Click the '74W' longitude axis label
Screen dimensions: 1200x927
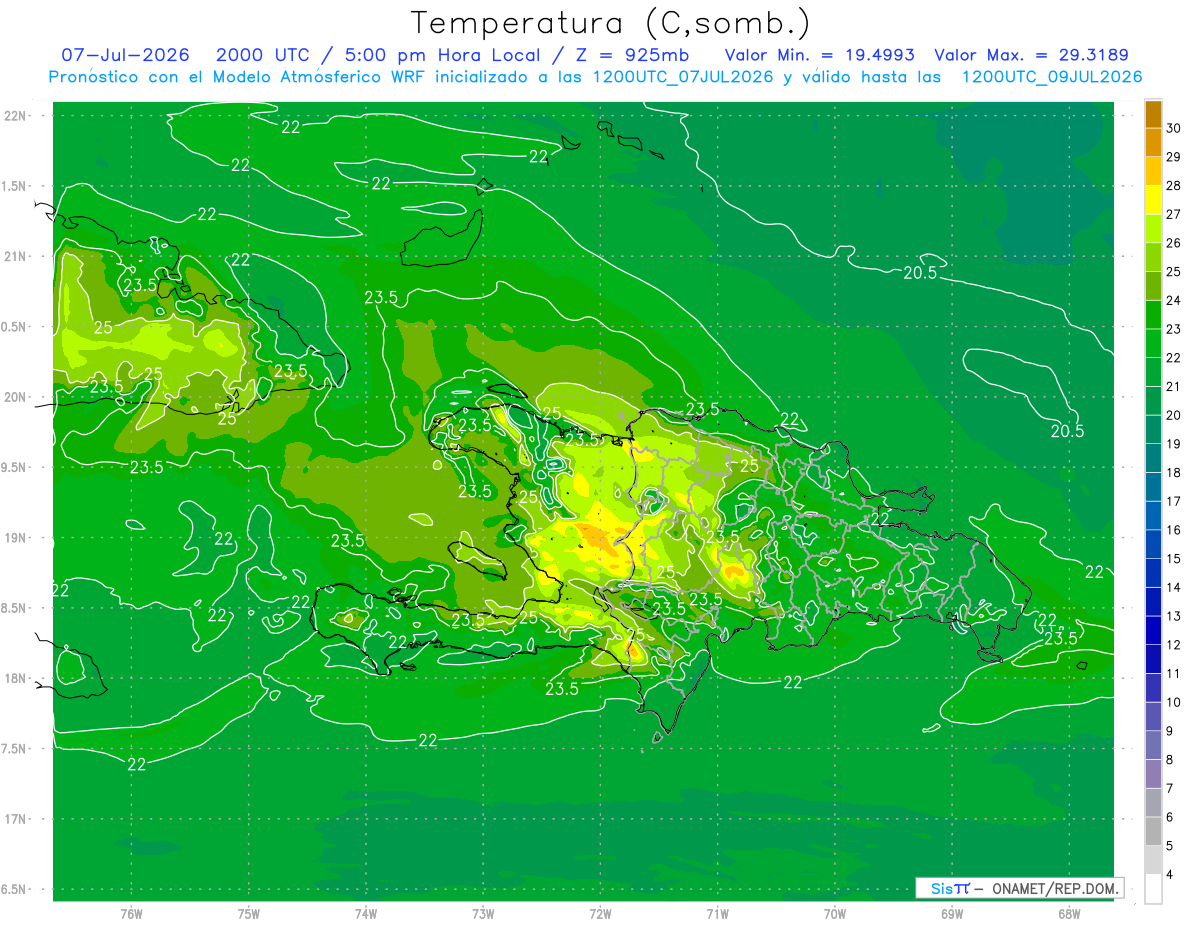pyautogui.click(x=365, y=914)
